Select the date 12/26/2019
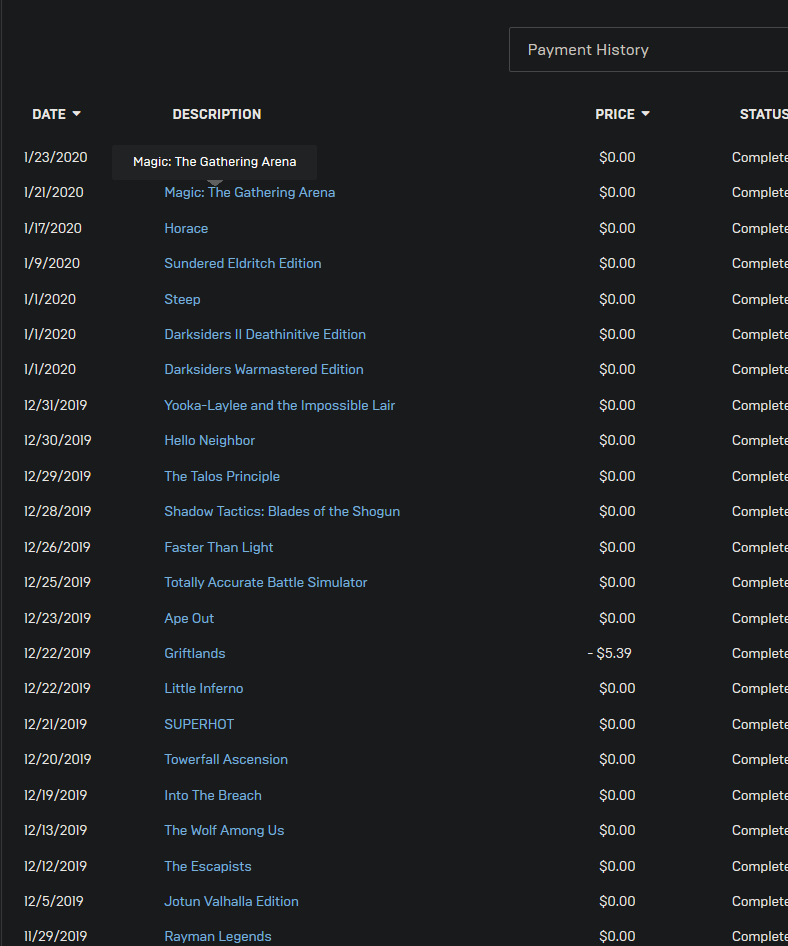 pyautogui.click(x=57, y=547)
